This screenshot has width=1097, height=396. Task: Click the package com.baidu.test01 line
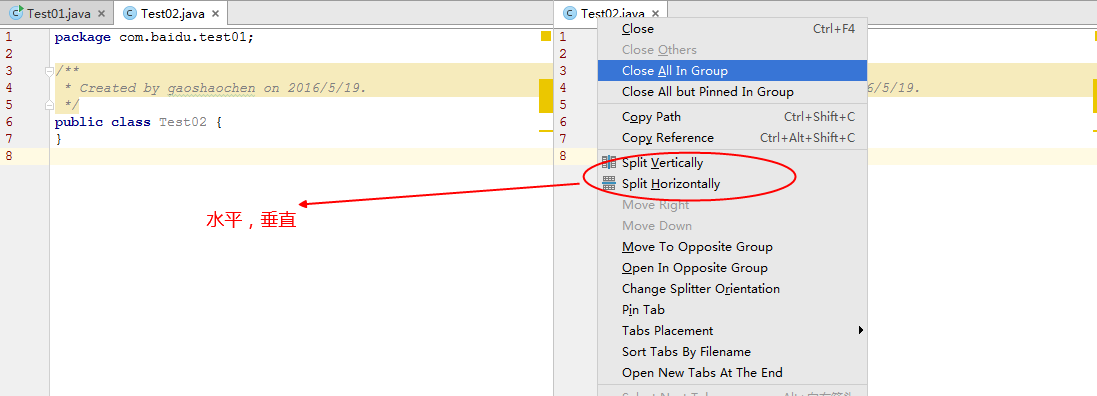click(154, 37)
